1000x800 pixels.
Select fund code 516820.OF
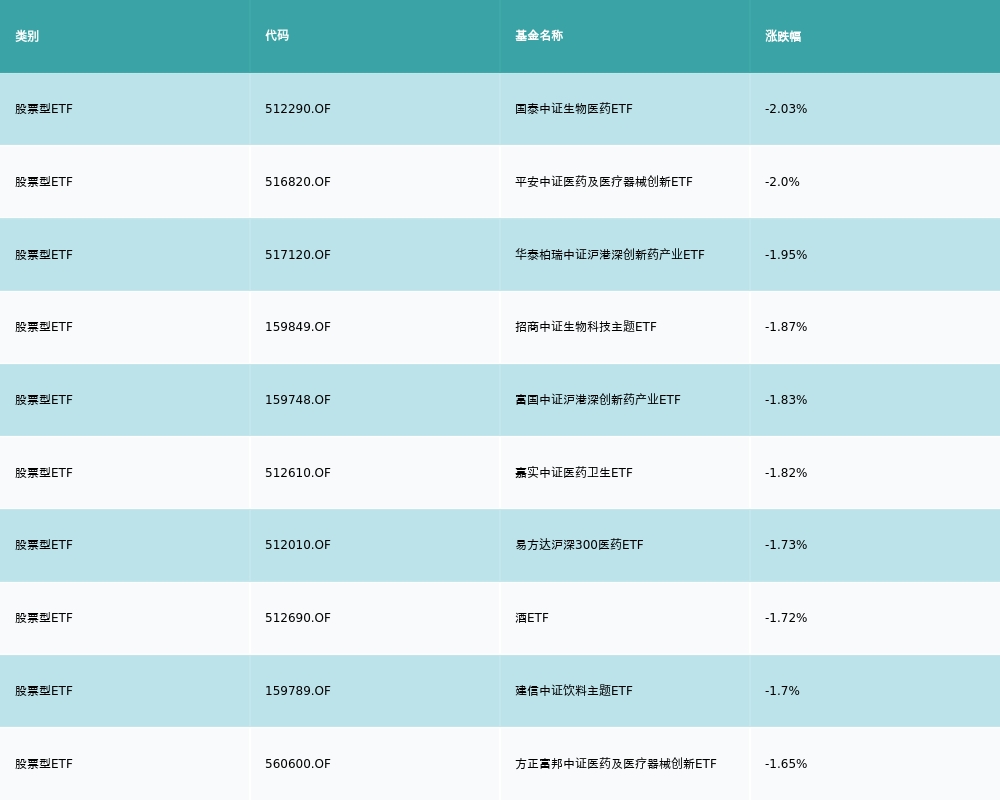point(298,182)
